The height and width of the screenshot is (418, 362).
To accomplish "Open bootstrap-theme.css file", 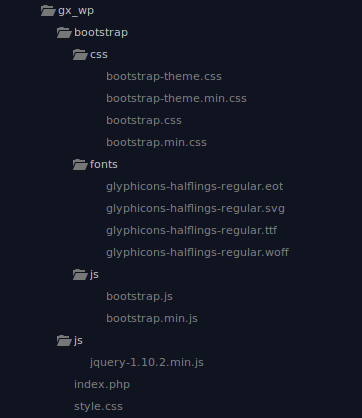I will pos(164,76).
